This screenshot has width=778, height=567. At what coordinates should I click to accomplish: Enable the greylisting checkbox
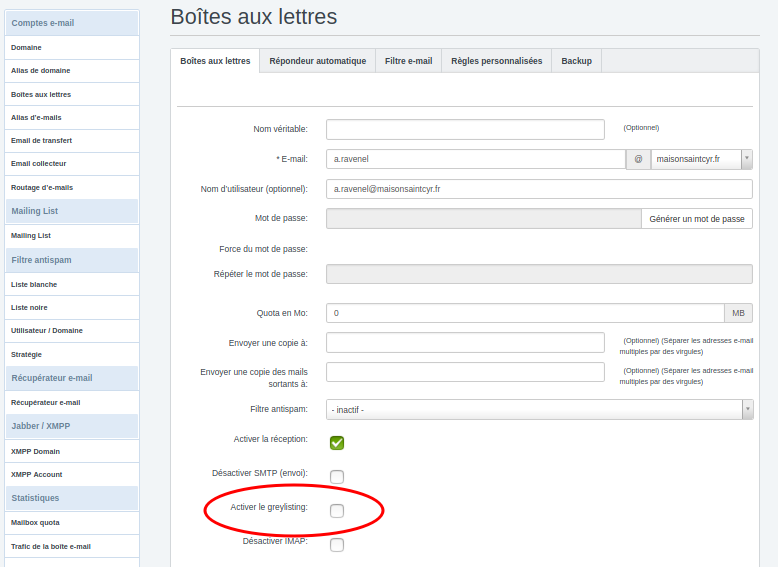click(337, 511)
